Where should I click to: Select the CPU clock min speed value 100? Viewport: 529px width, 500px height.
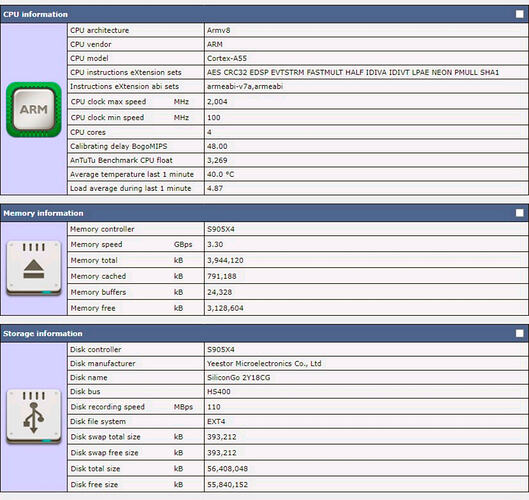[214, 117]
